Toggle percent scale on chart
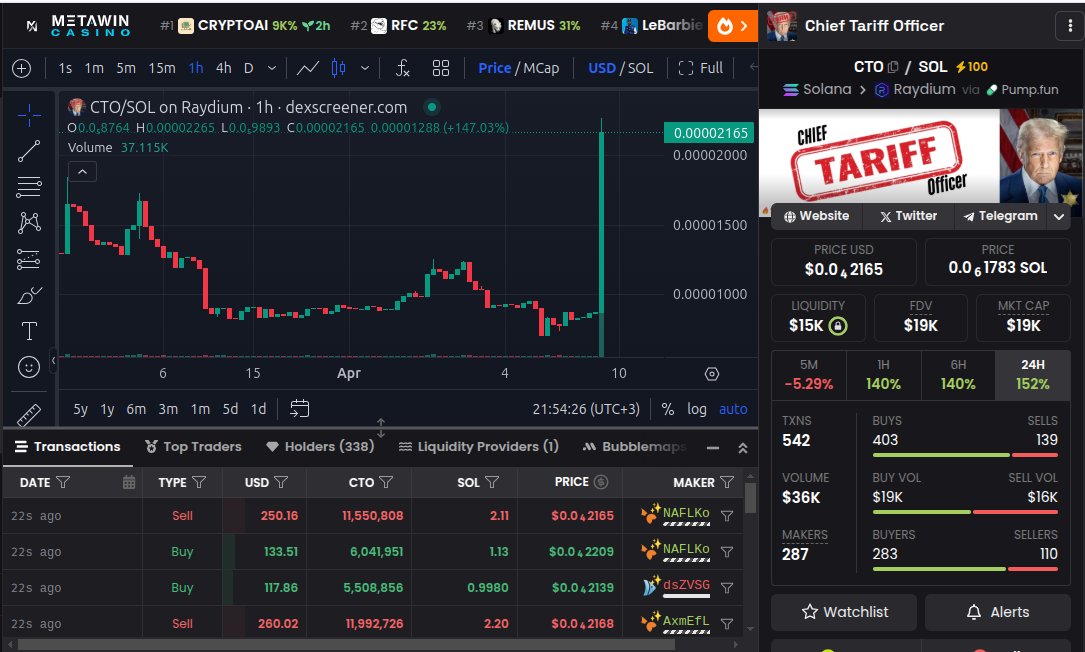Image resolution: width=1085 pixels, height=652 pixels. (668, 409)
